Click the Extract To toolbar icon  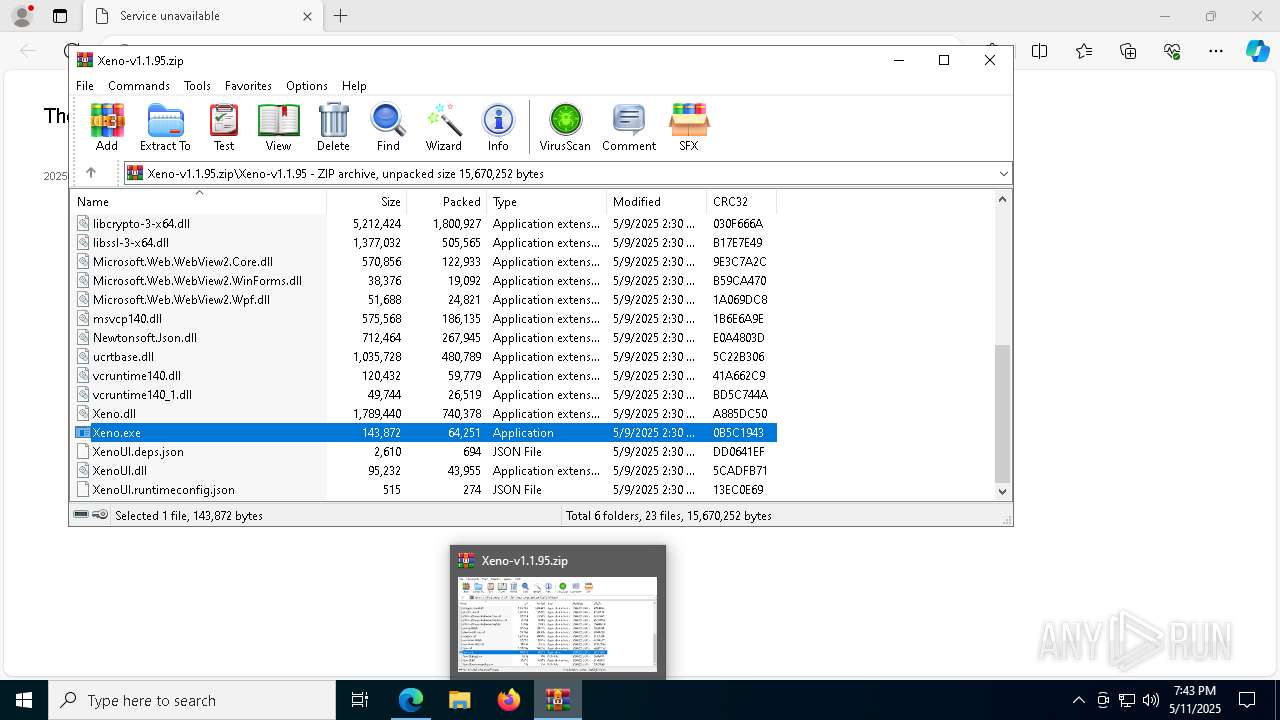click(x=165, y=127)
